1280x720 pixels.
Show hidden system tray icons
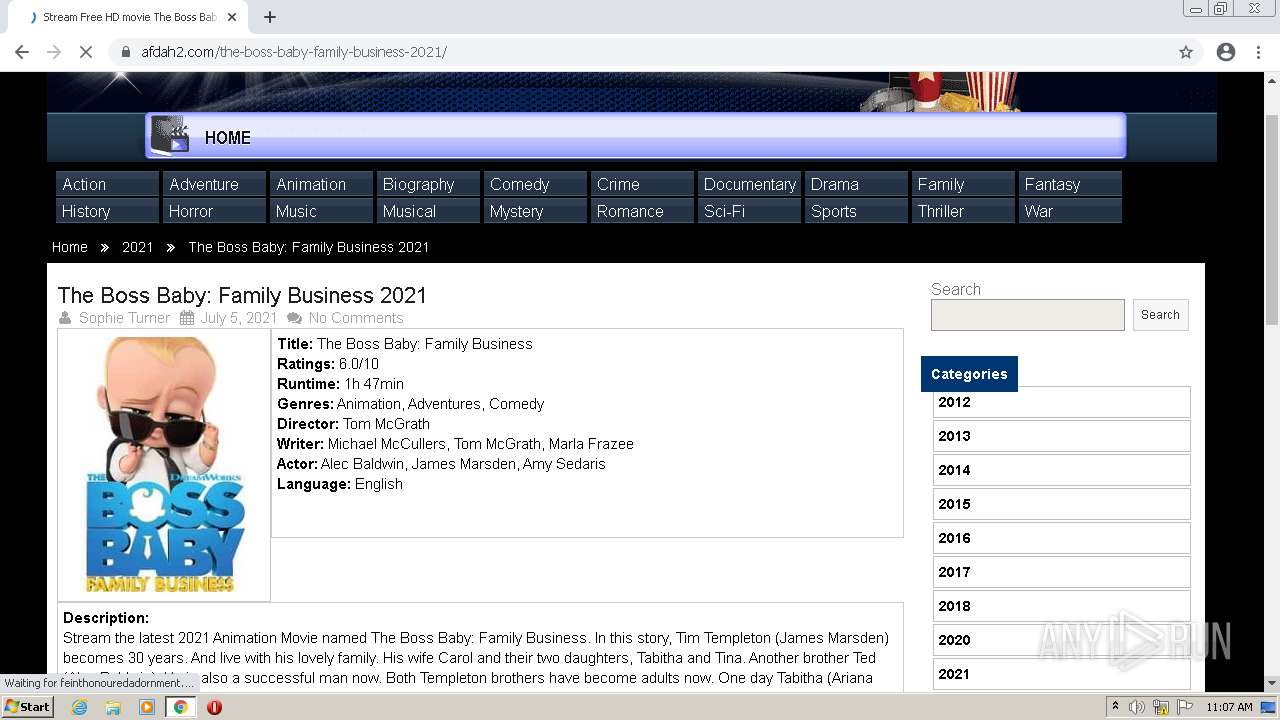(1116, 707)
